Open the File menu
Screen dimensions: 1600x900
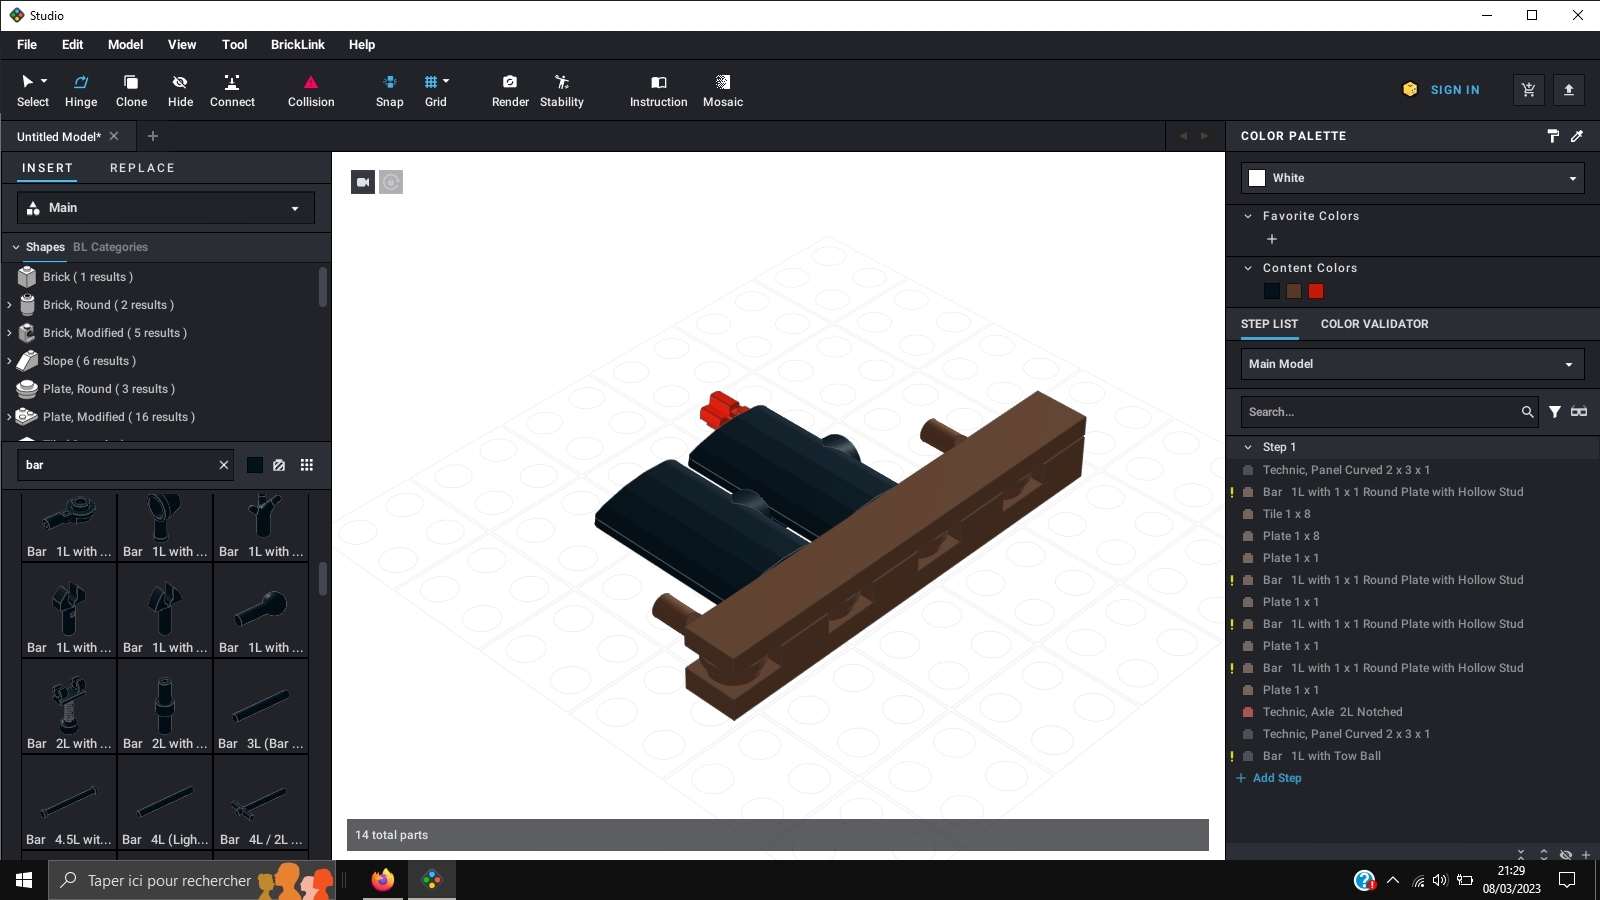27,45
